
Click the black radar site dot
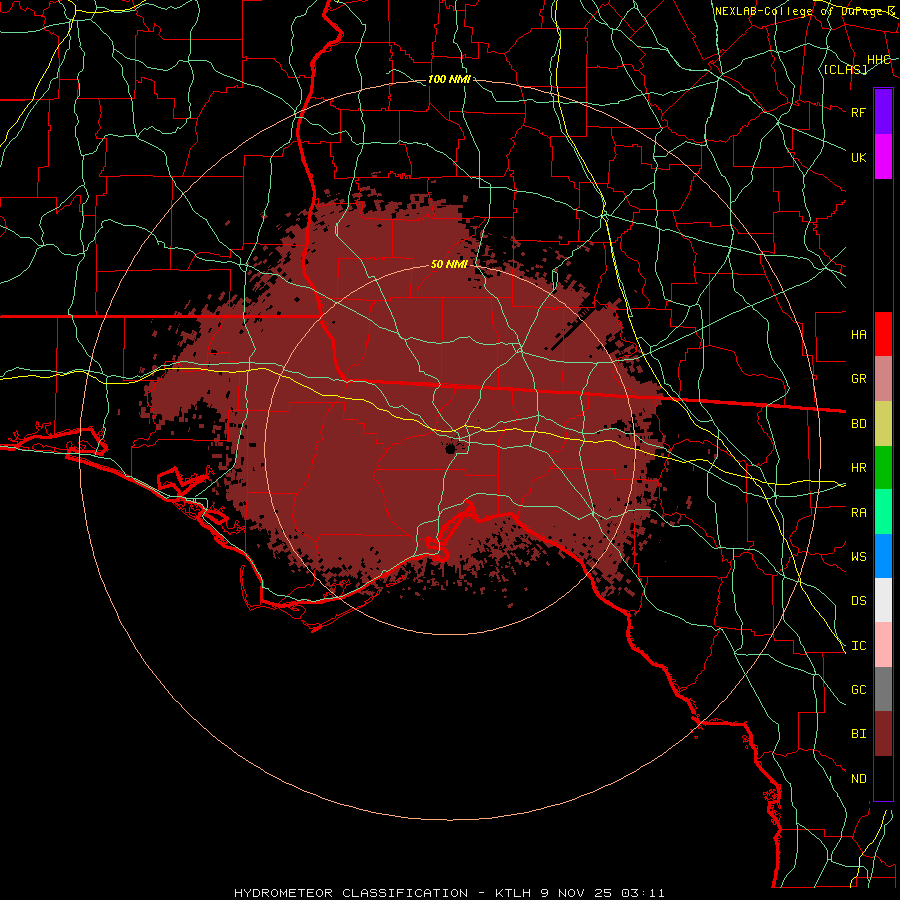[x=451, y=448]
